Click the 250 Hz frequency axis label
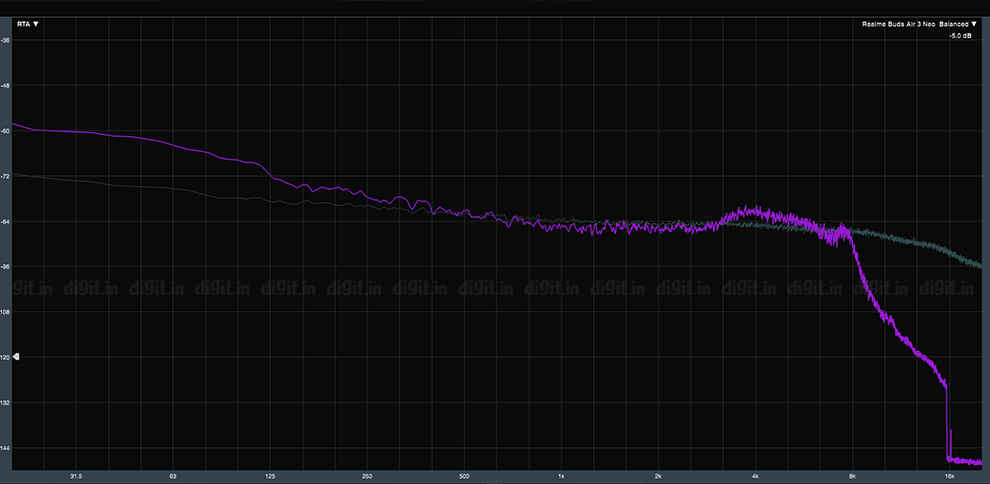Image resolution: width=990 pixels, height=484 pixels. tap(367, 475)
